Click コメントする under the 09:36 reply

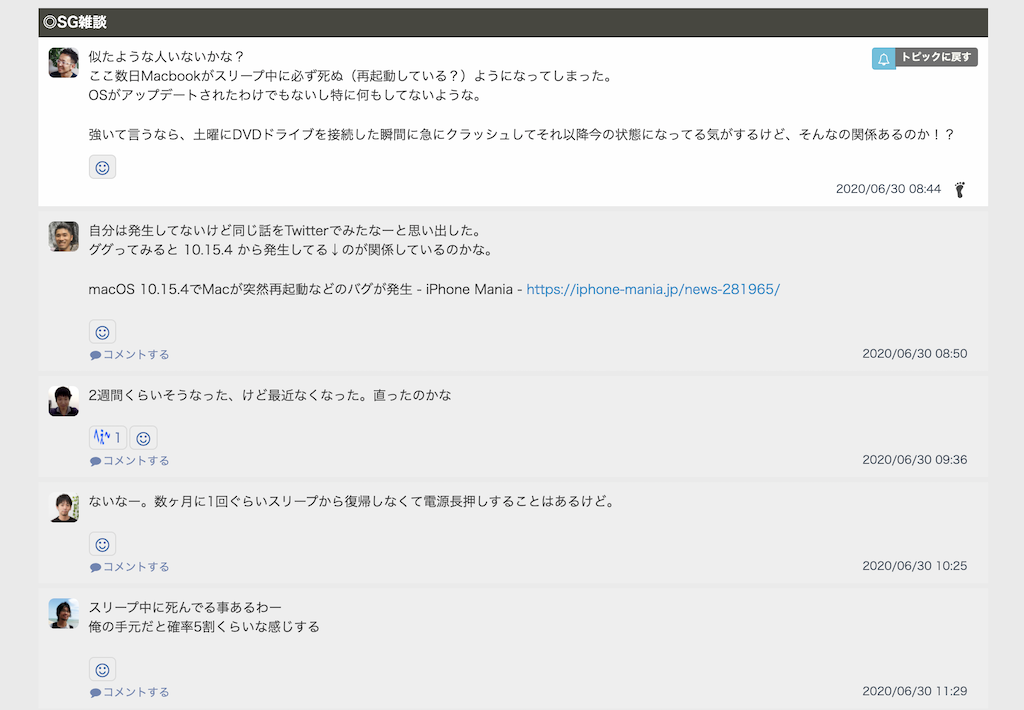pyautogui.click(x=135, y=461)
